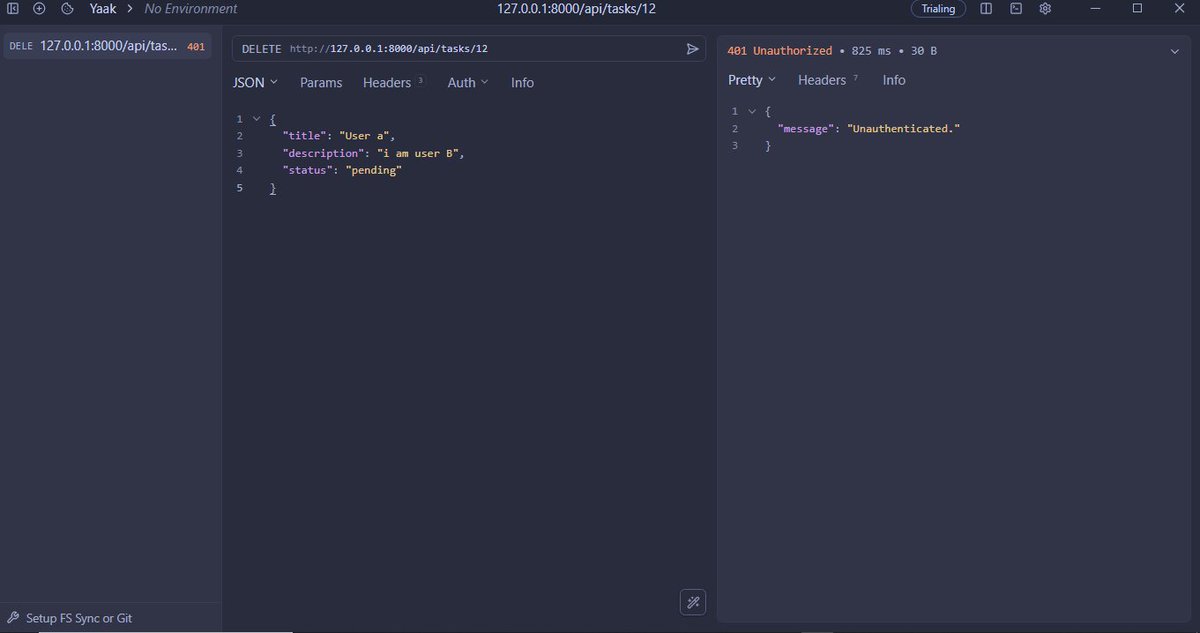Open the settings gear icon
Viewport: 1200px width, 633px height.
coord(1045,8)
